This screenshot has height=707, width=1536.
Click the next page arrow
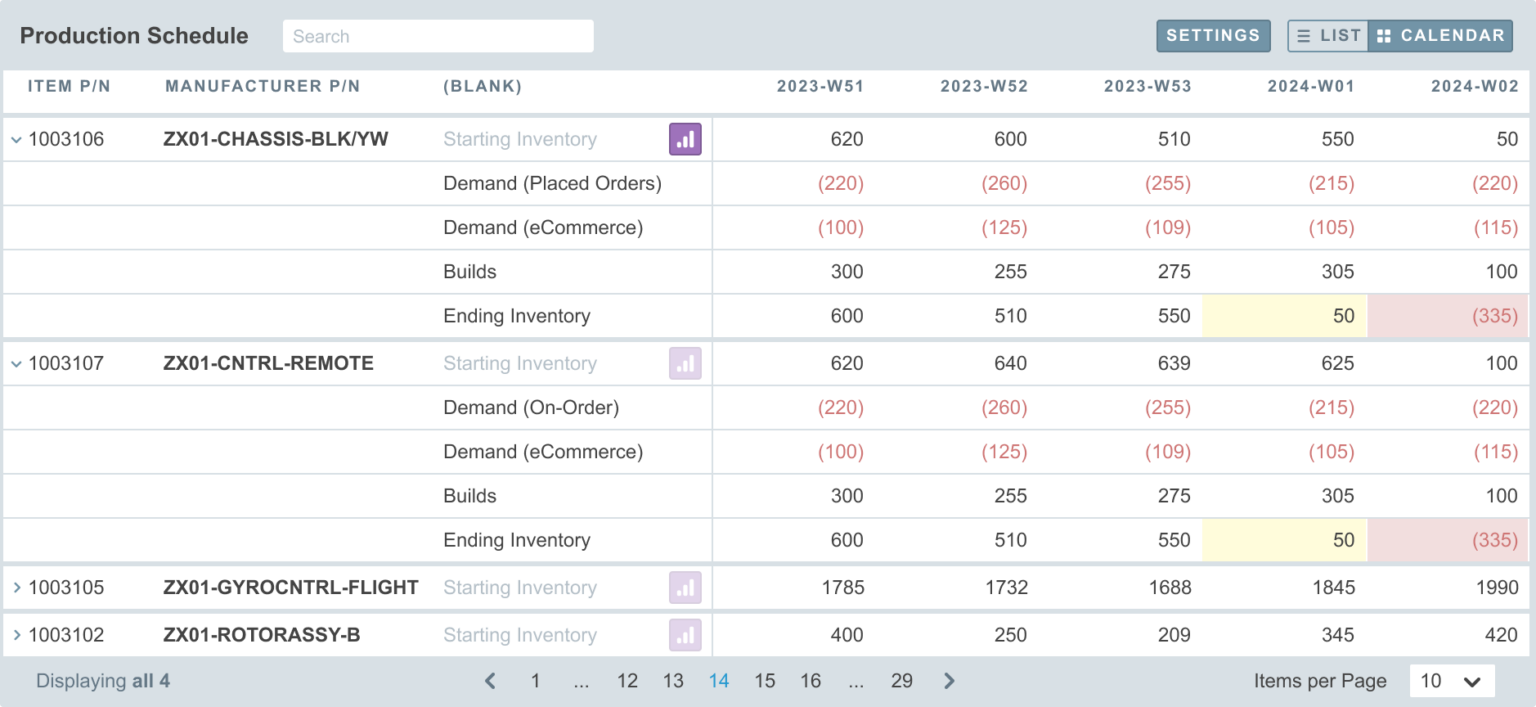948,681
